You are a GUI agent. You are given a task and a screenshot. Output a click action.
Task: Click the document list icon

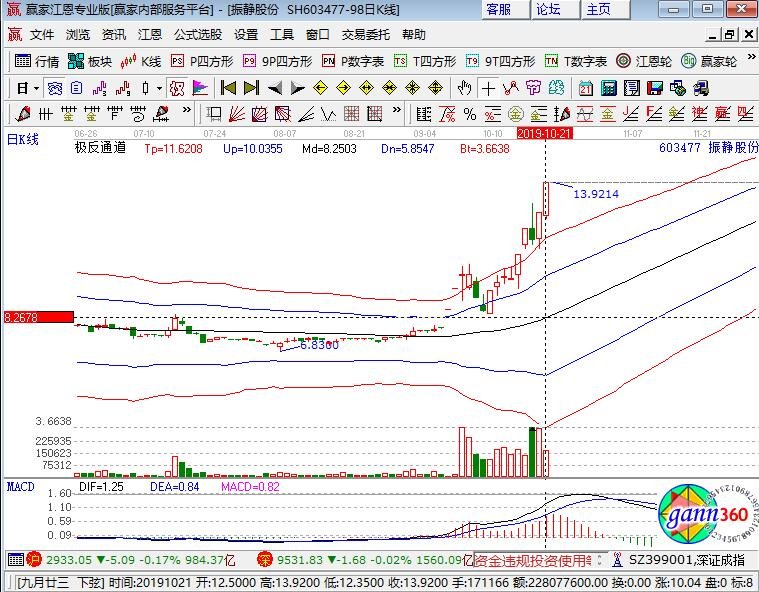click(76, 88)
